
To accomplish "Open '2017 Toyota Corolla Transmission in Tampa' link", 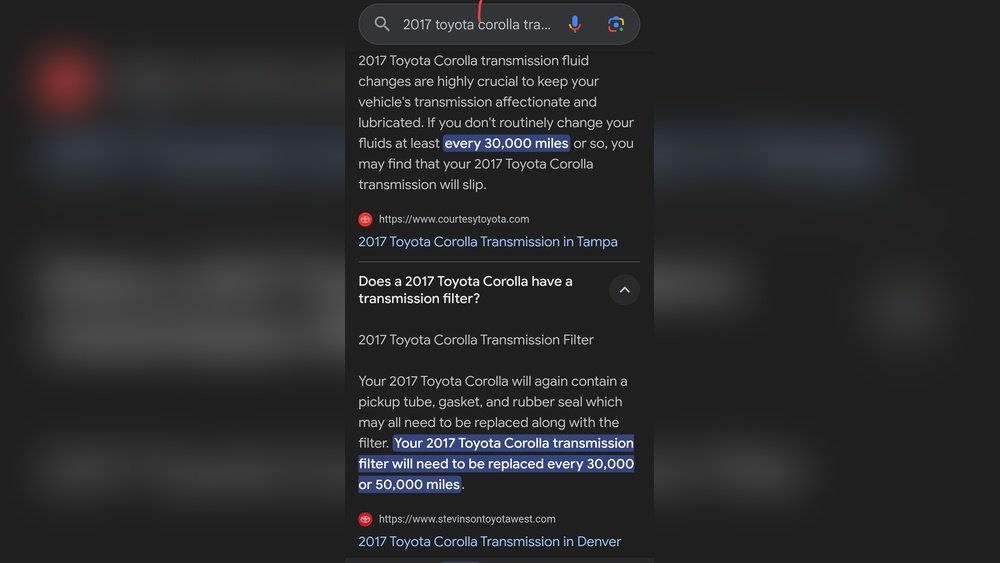I will pyautogui.click(x=487, y=242).
